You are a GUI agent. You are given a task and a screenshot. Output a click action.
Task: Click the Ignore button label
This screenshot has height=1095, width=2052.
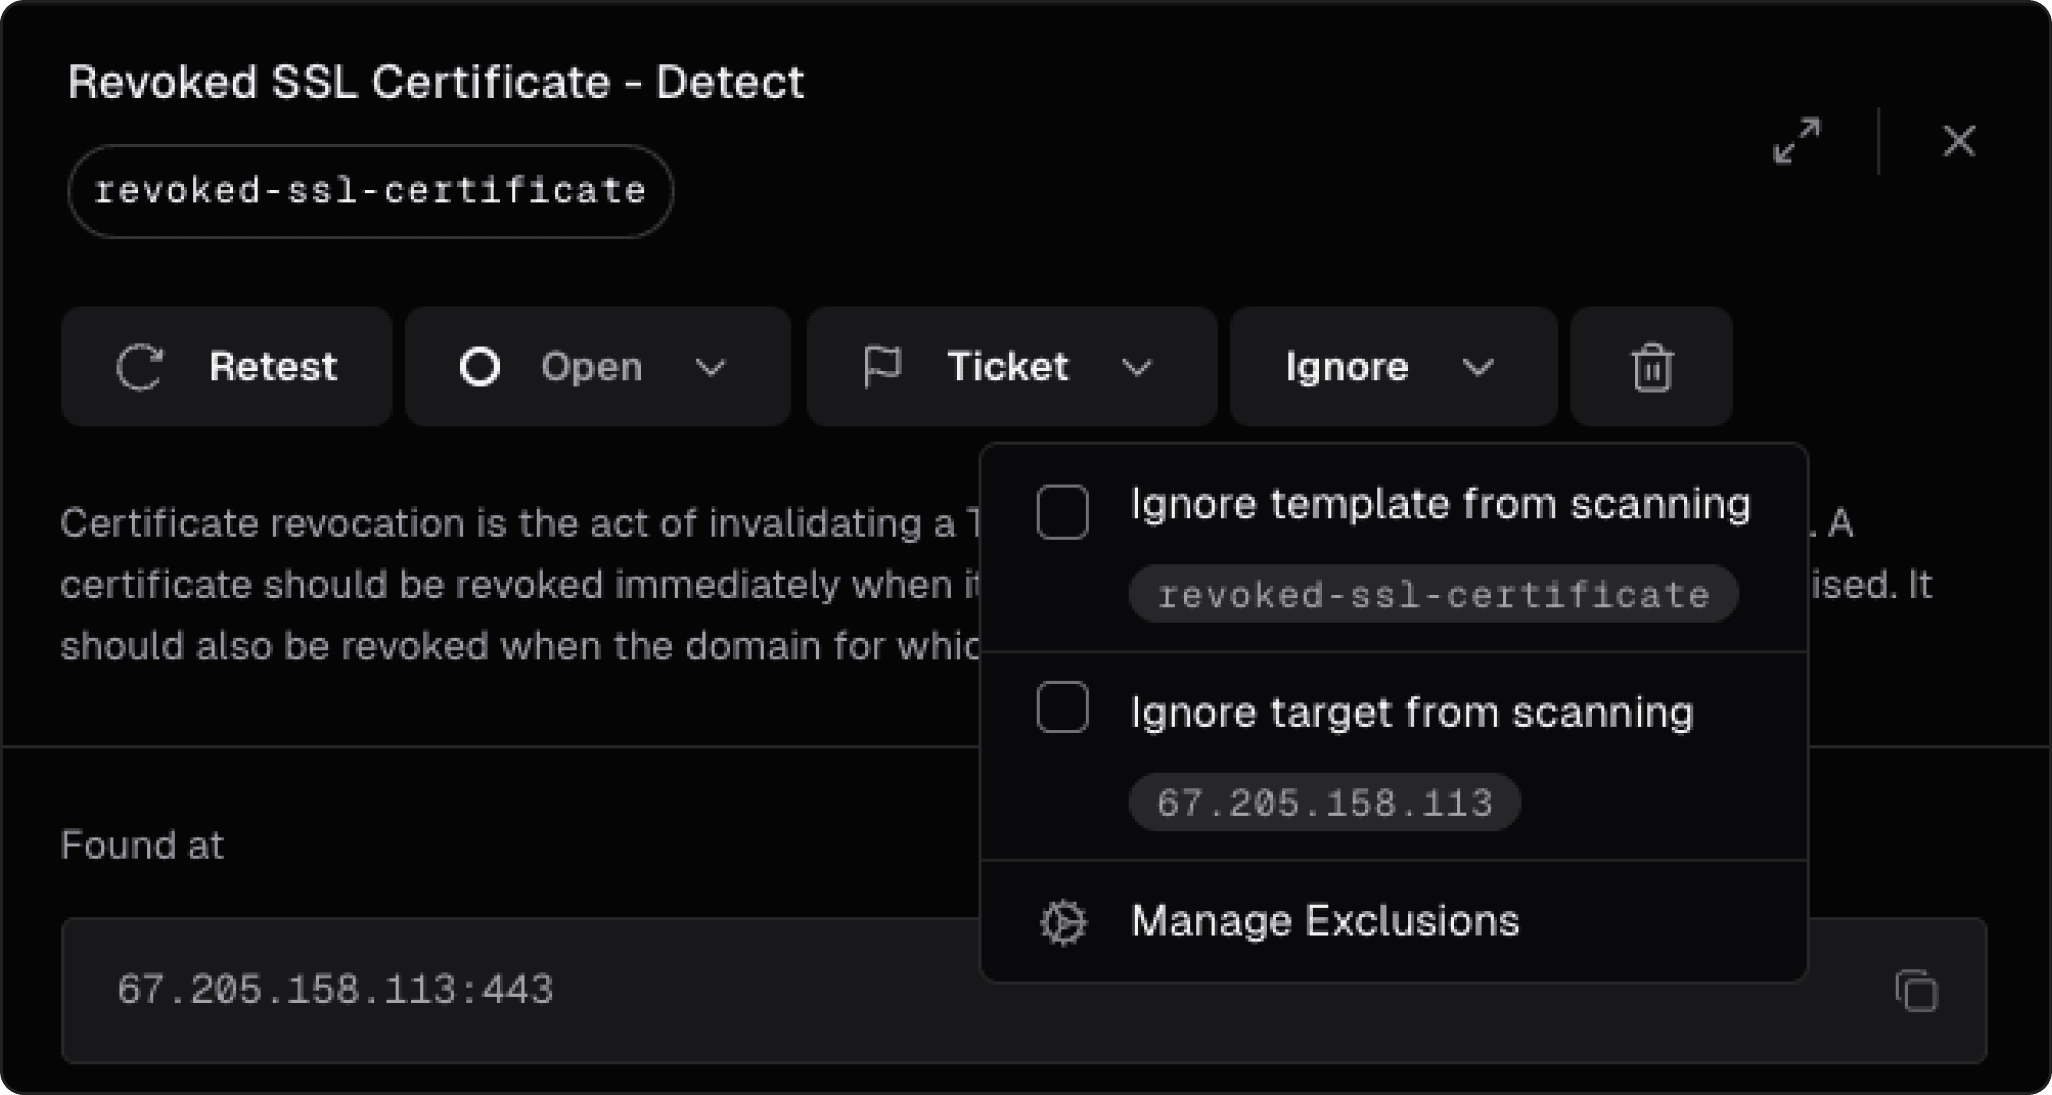[x=1346, y=367]
